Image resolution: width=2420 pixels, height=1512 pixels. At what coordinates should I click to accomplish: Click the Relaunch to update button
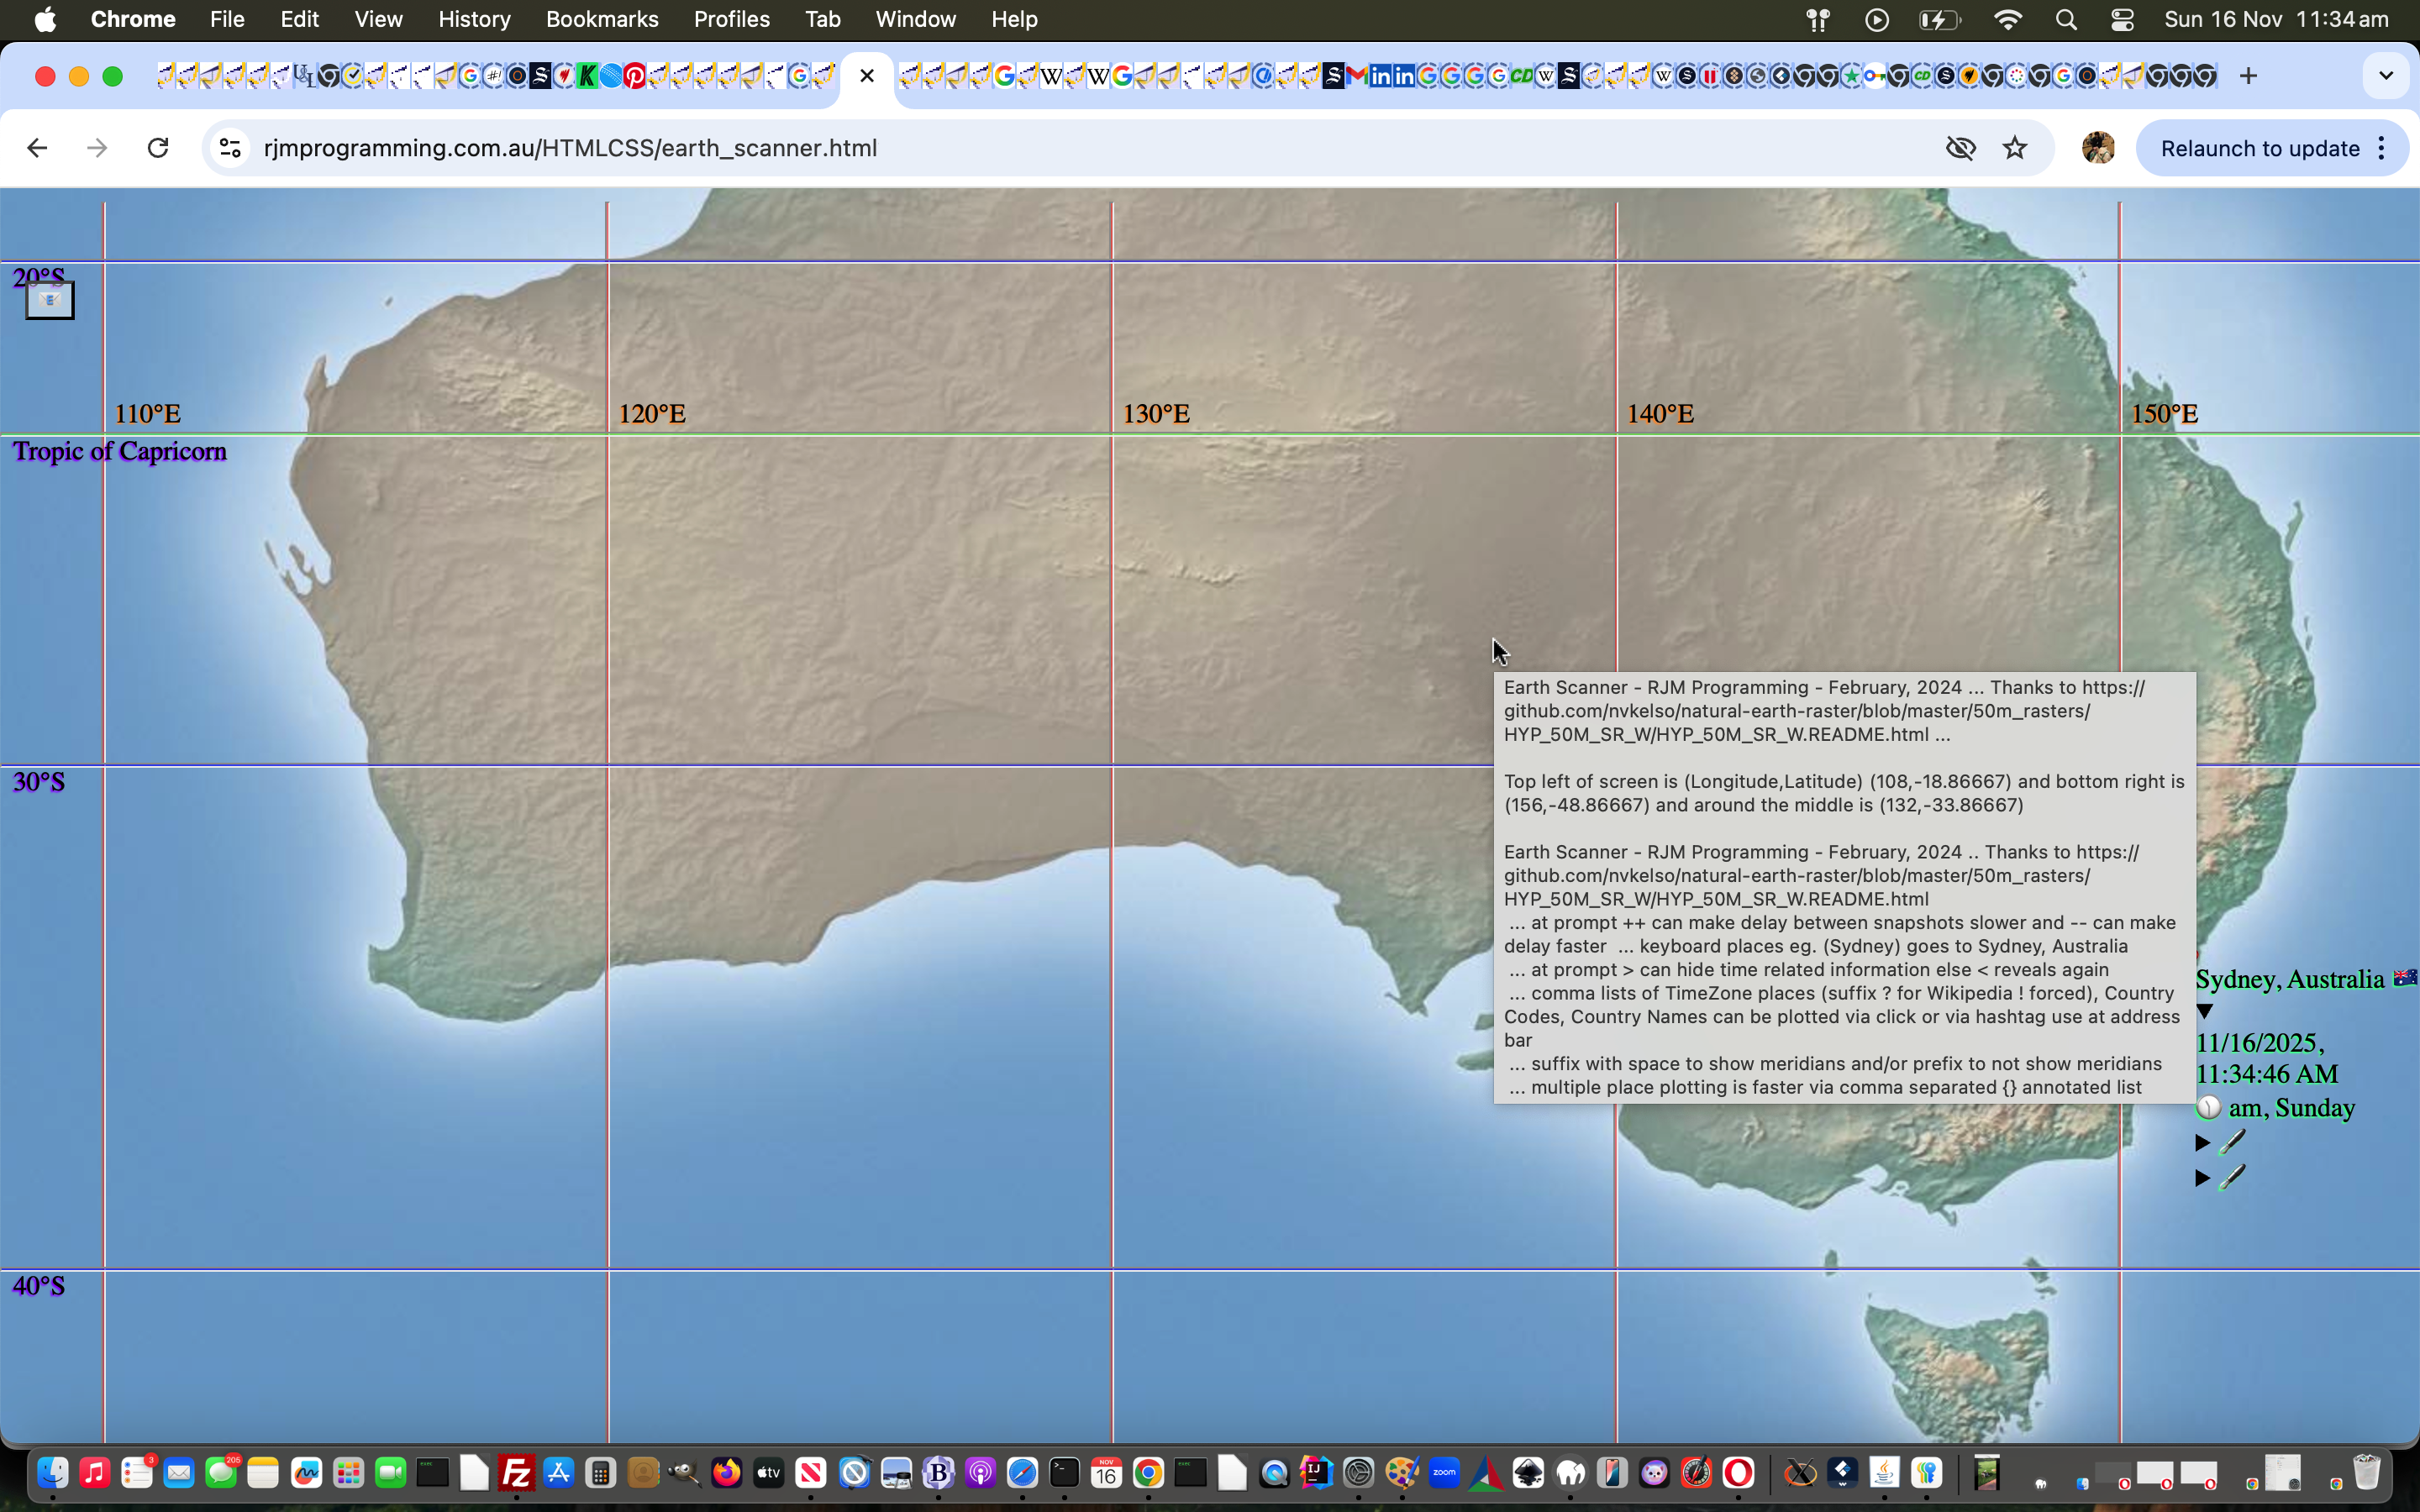(2259, 148)
